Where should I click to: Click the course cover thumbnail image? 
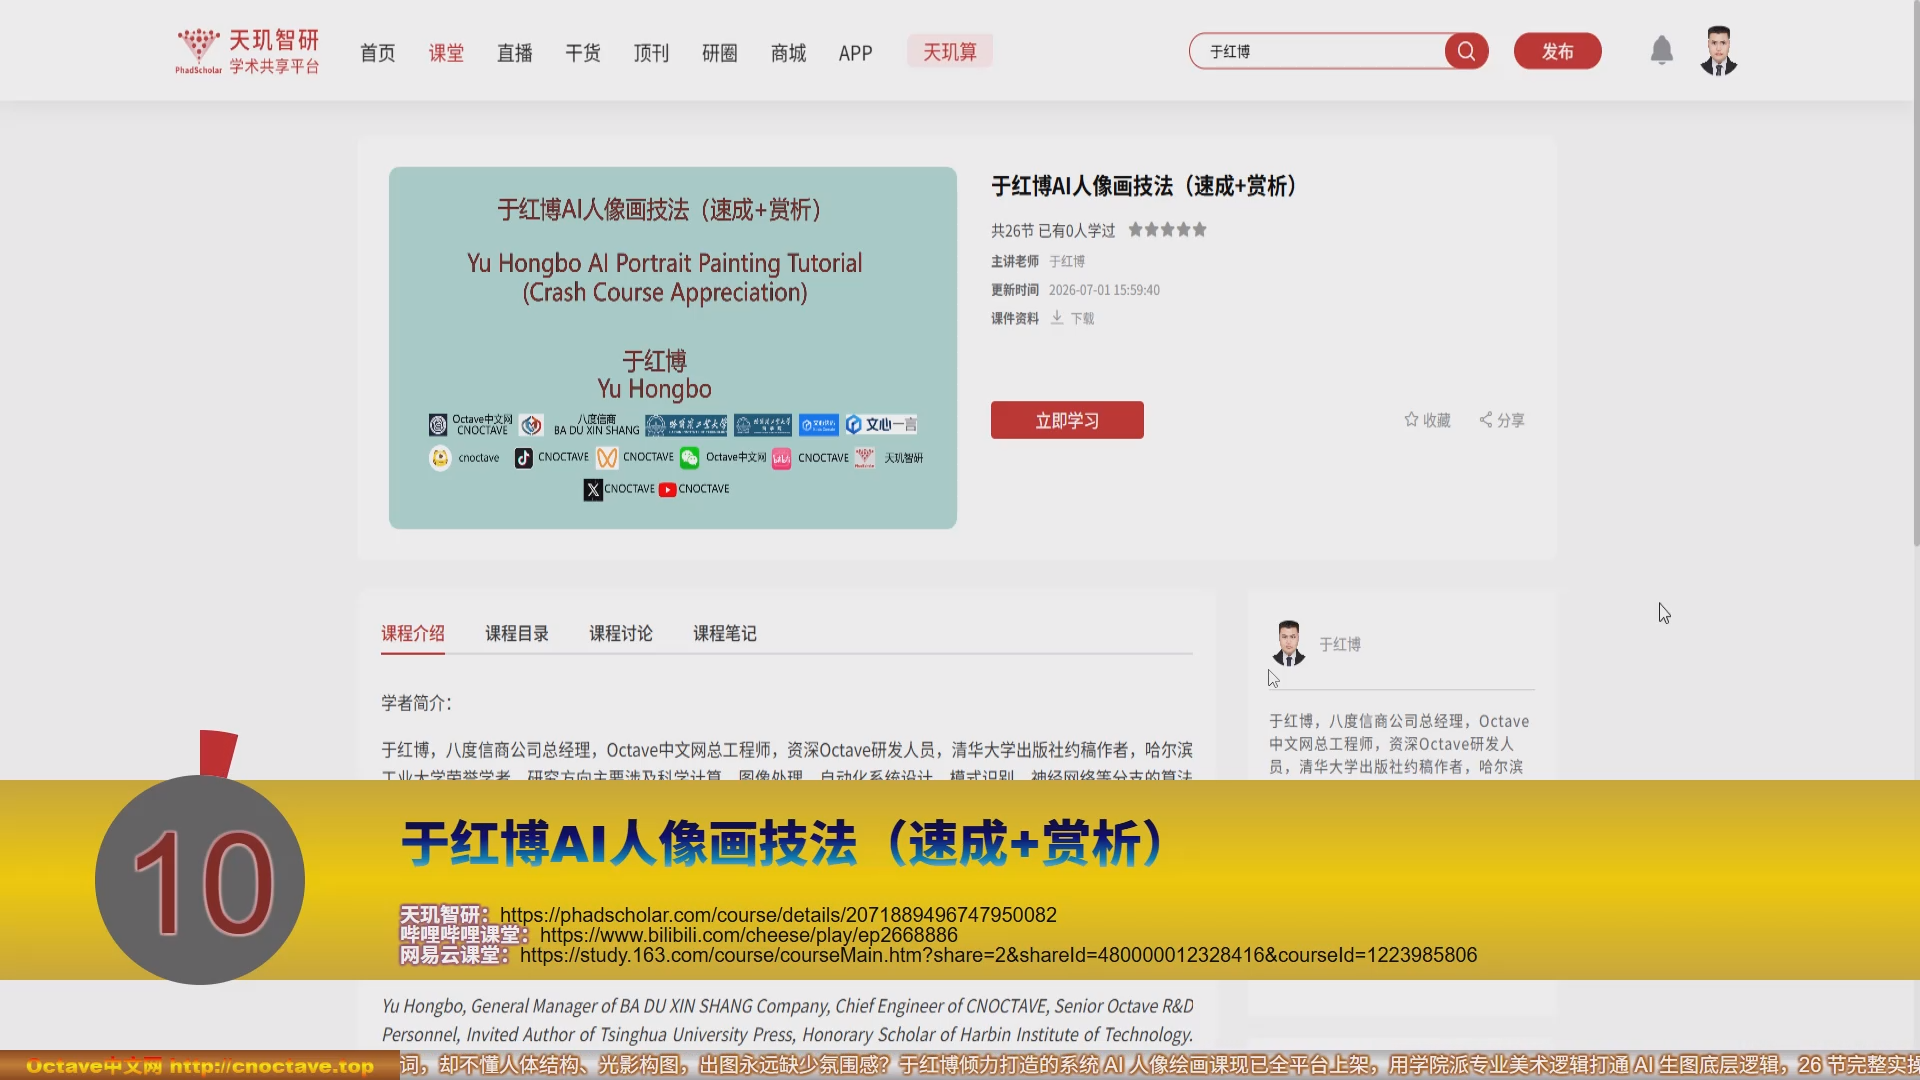click(x=673, y=348)
